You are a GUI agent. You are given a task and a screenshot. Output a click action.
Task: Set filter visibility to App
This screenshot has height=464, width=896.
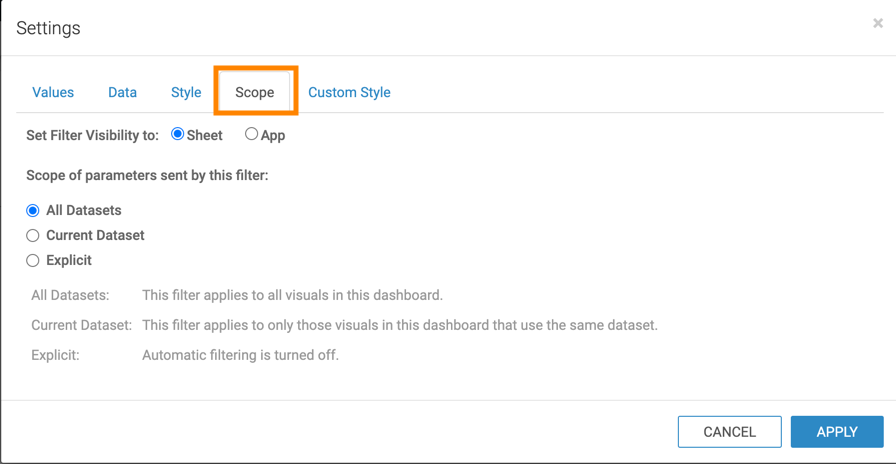tap(252, 134)
